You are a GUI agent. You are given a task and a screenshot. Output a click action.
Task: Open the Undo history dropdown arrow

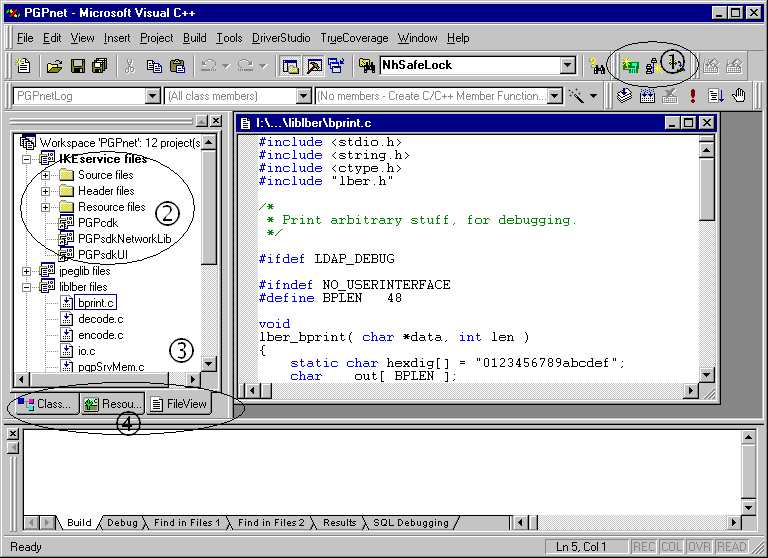[x=226, y=66]
